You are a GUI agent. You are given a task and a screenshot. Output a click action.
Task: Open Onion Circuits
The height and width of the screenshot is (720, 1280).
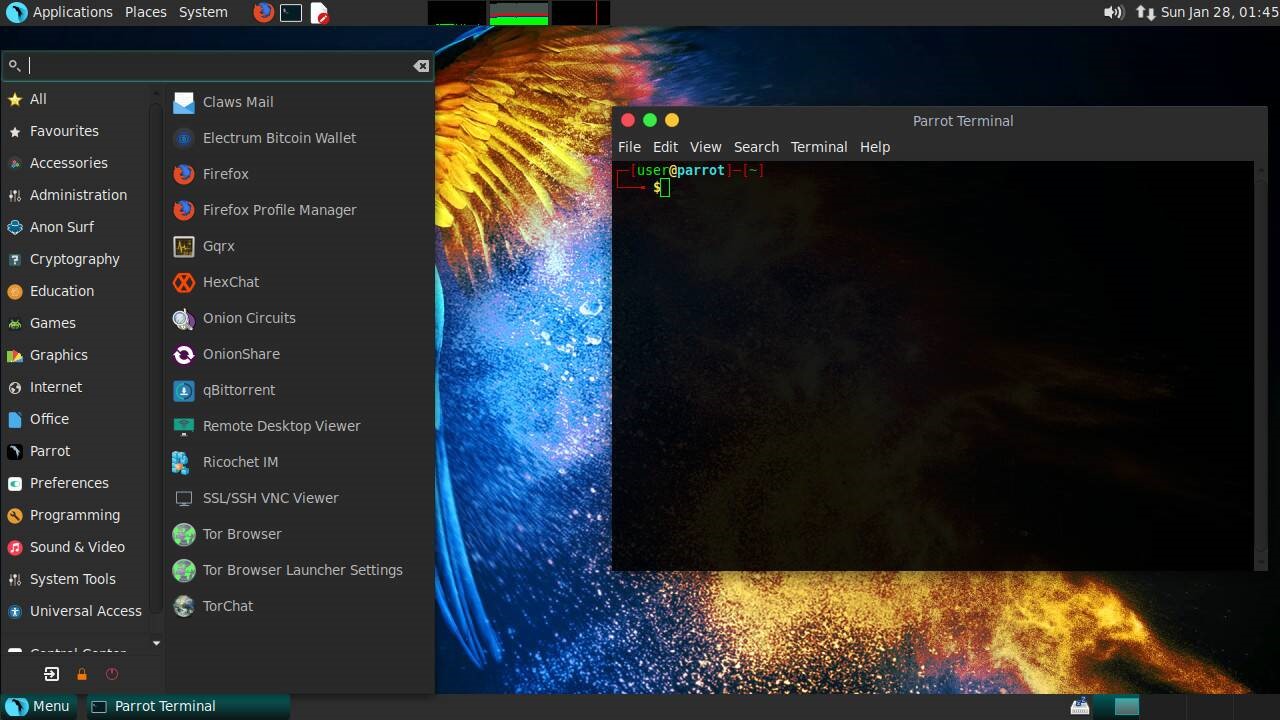[x=248, y=318]
